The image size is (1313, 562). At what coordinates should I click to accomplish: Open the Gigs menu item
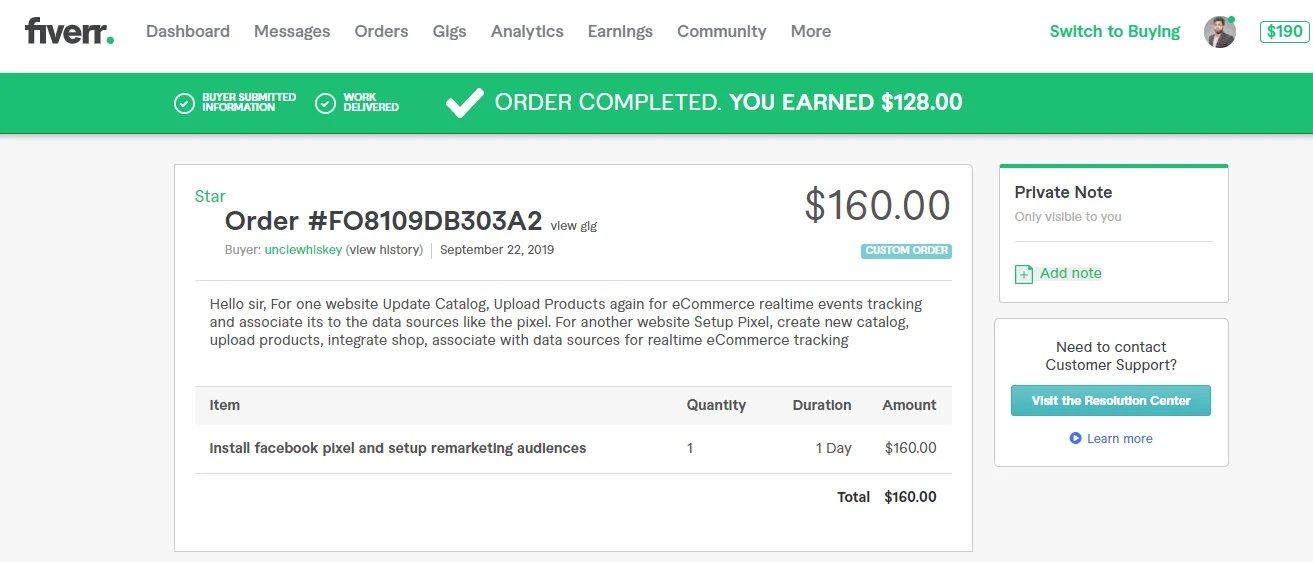point(449,31)
